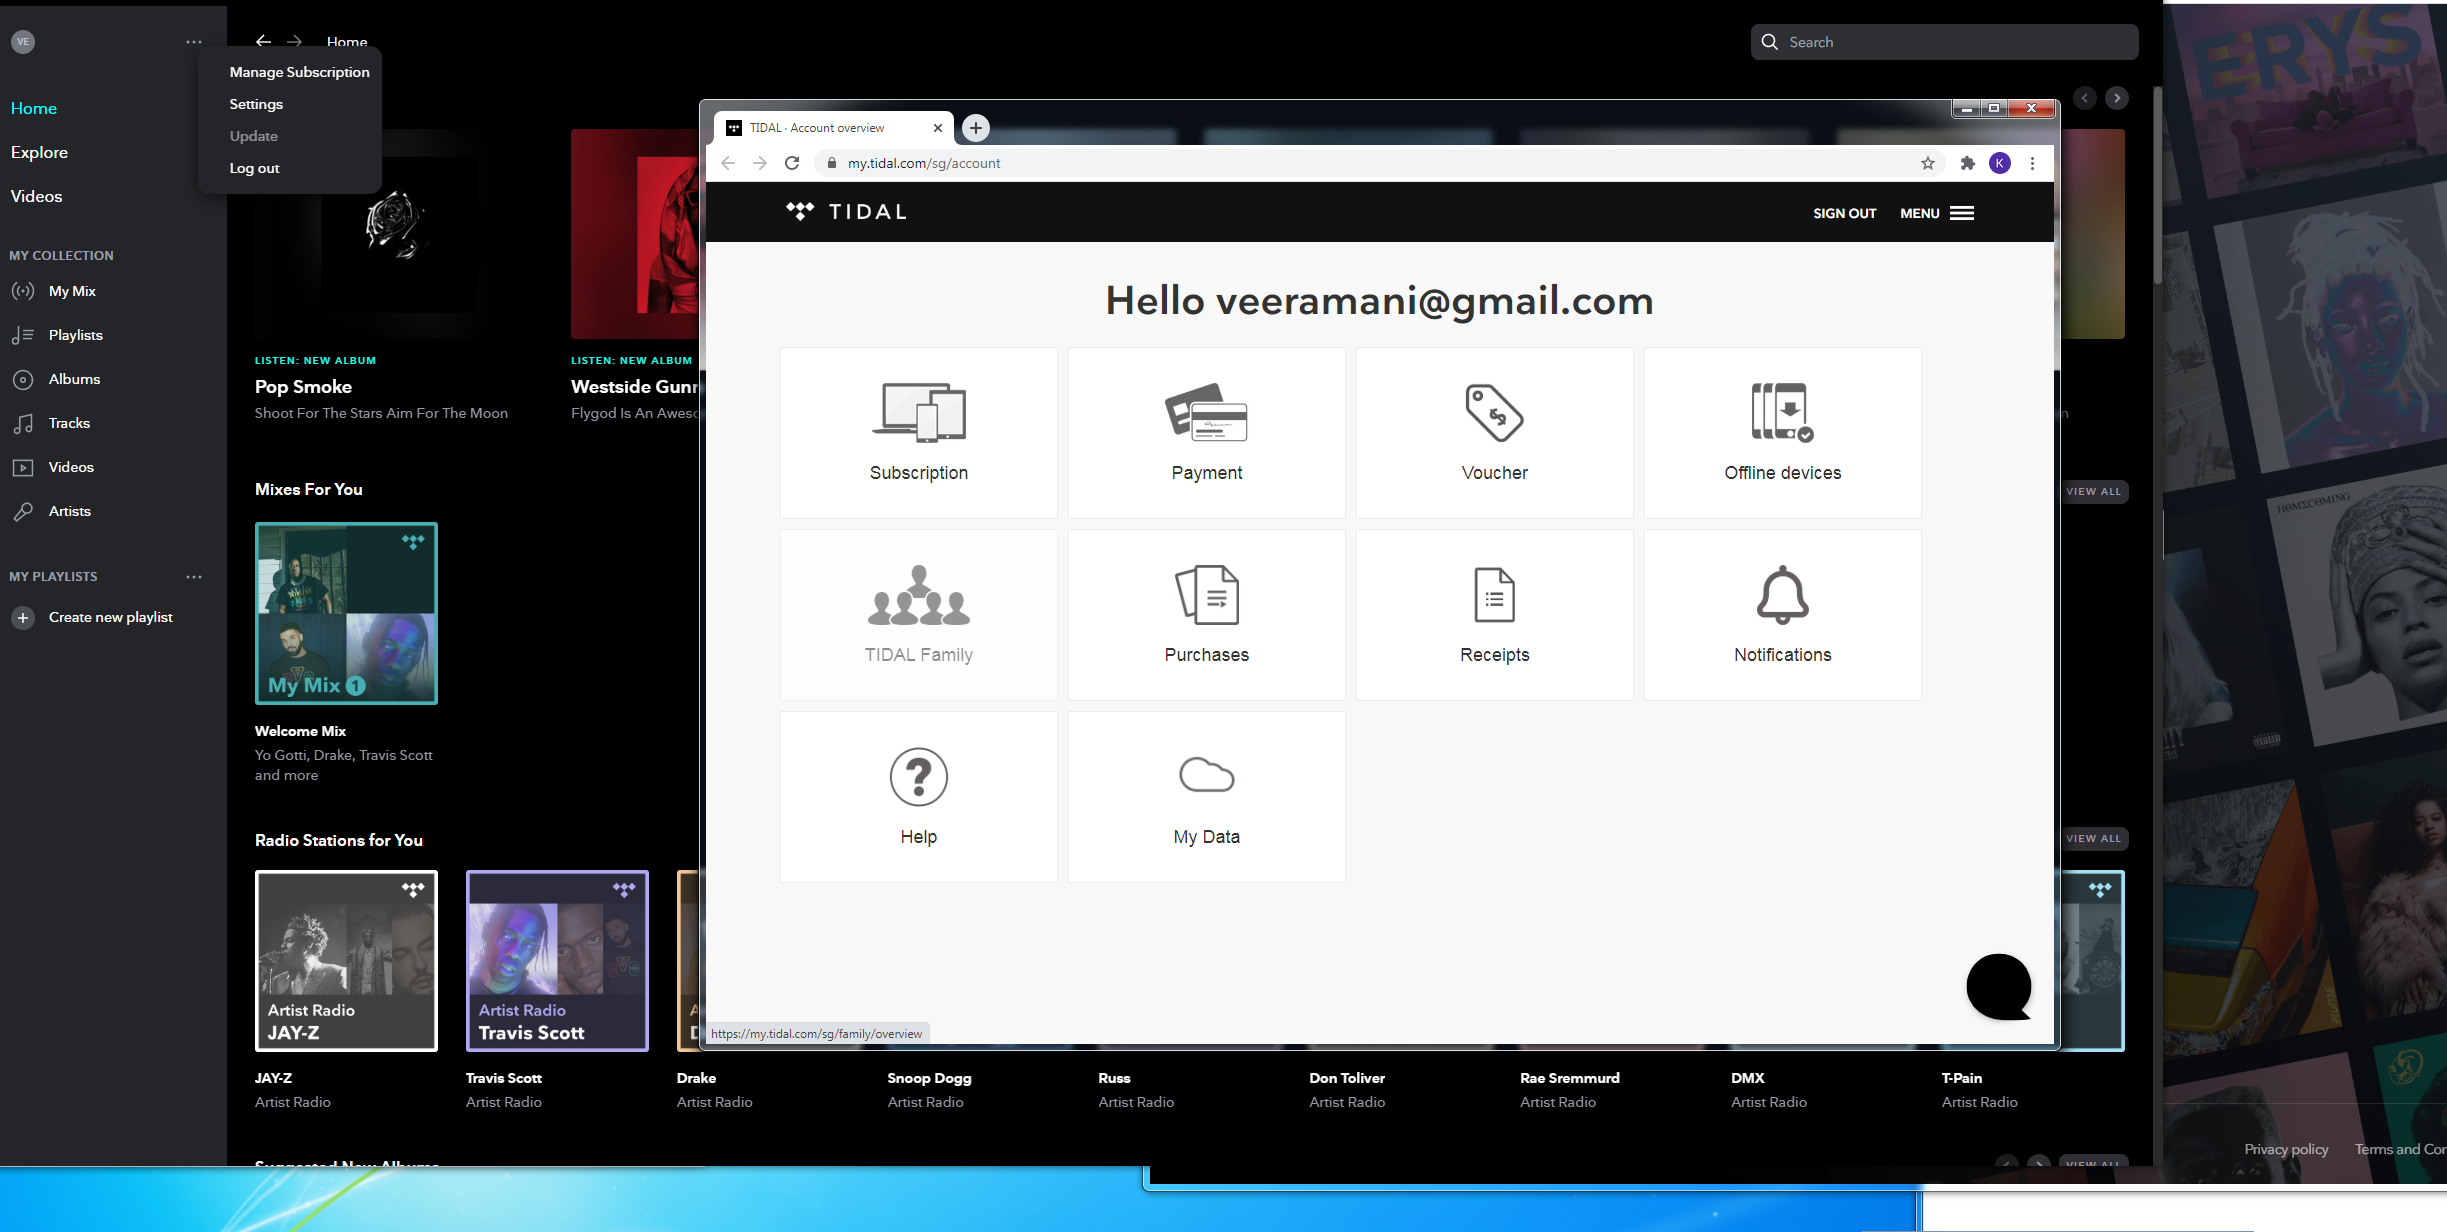Open the browser three-dot menu
The height and width of the screenshot is (1232, 2447).
[x=2032, y=163]
